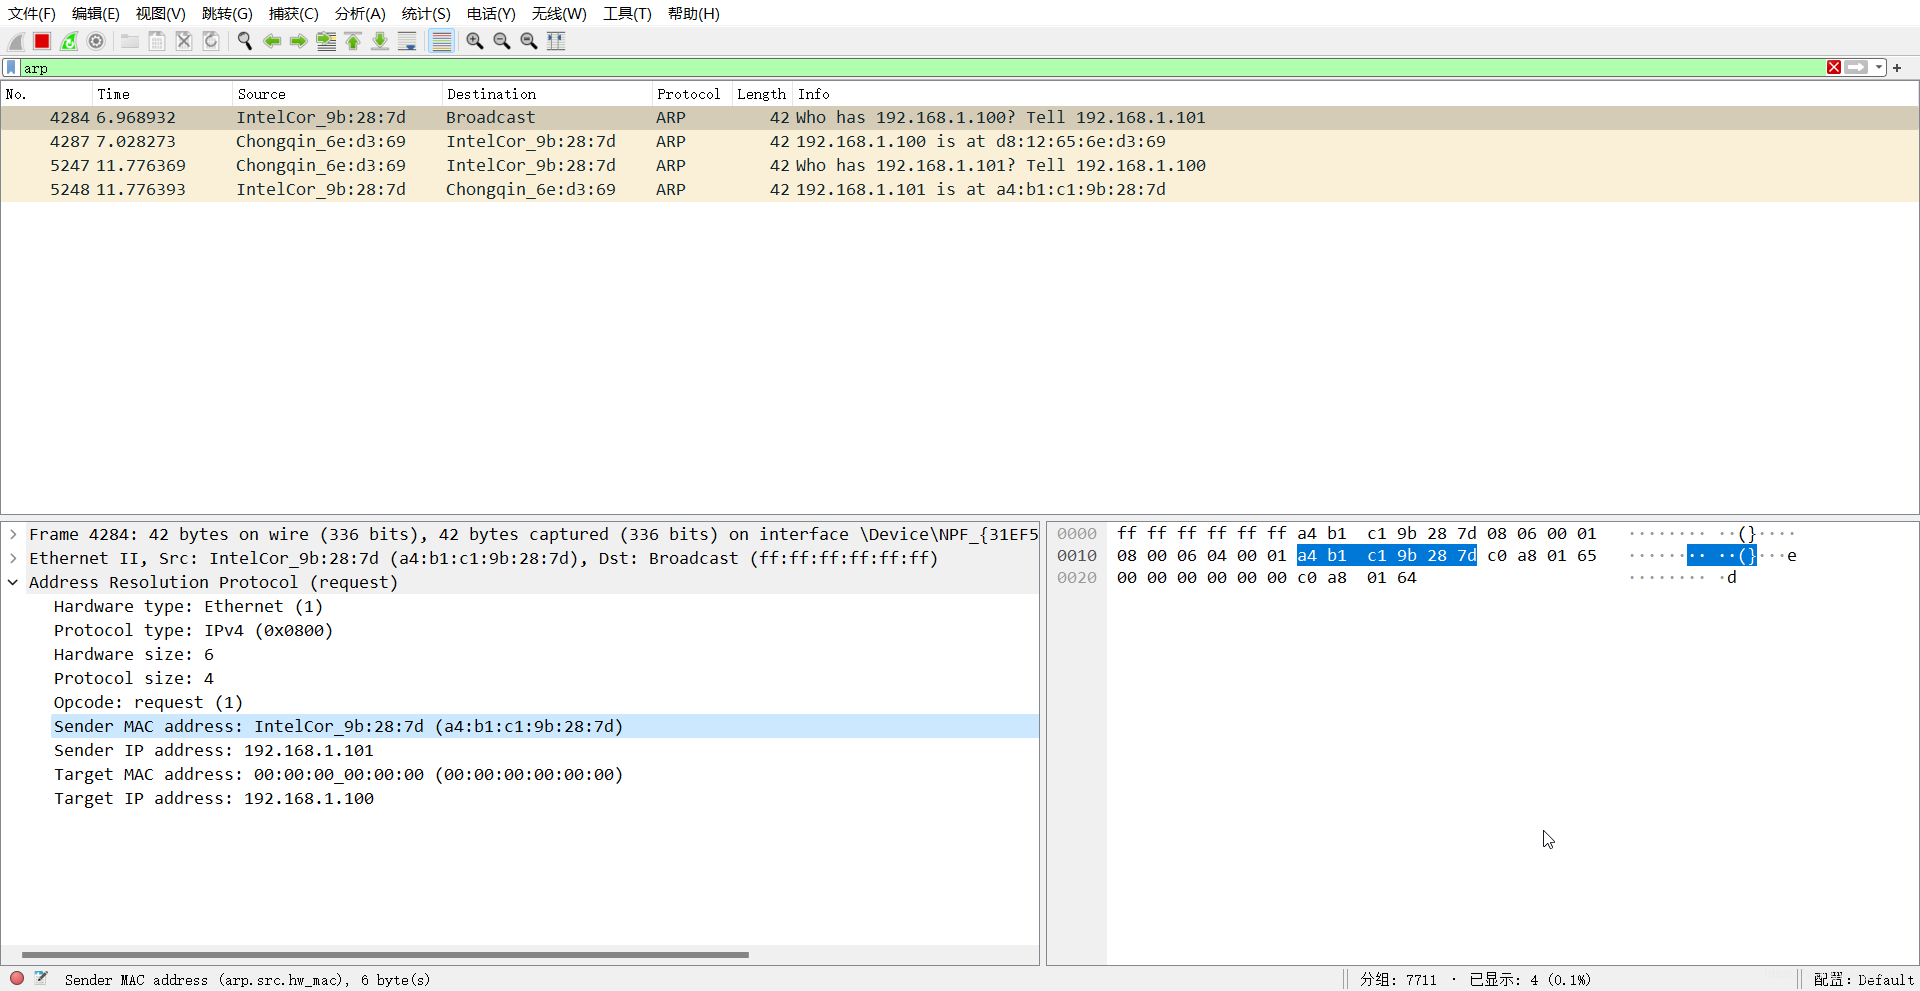The width and height of the screenshot is (1920, 991).
Task: Sort packets by the No. column header
Action: 46,94
